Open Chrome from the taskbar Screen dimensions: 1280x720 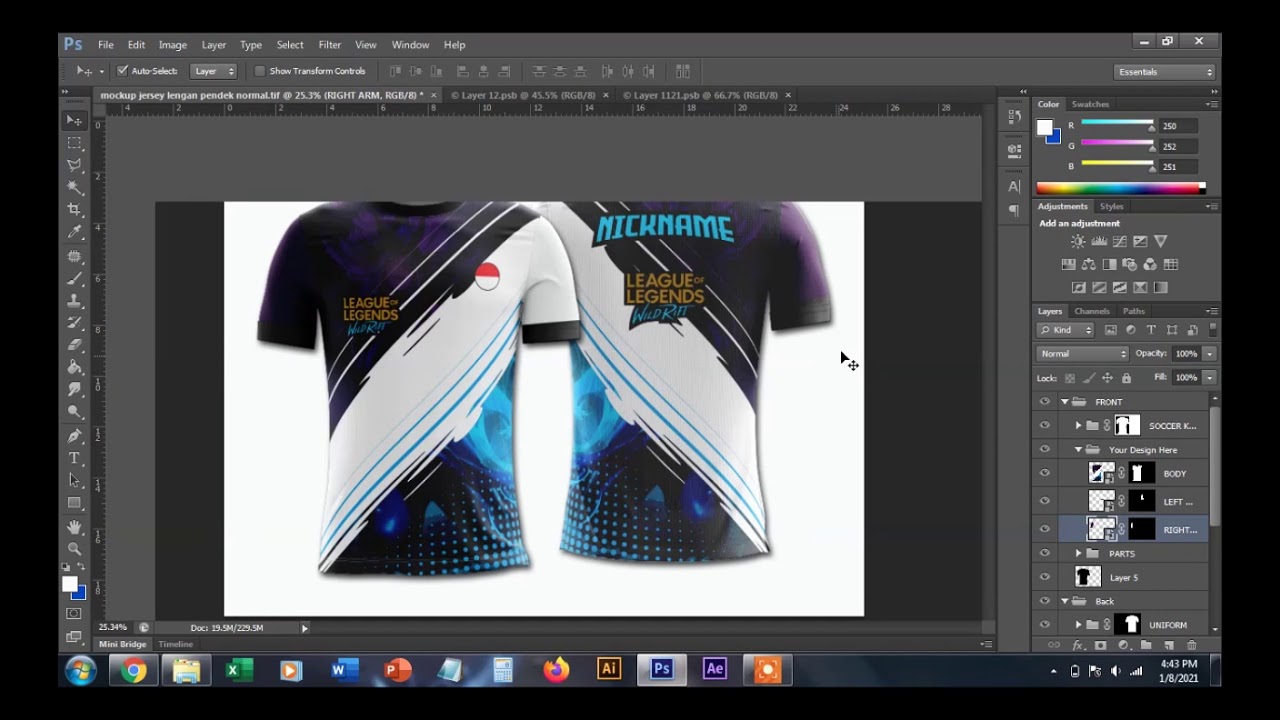tap(133, 671)
